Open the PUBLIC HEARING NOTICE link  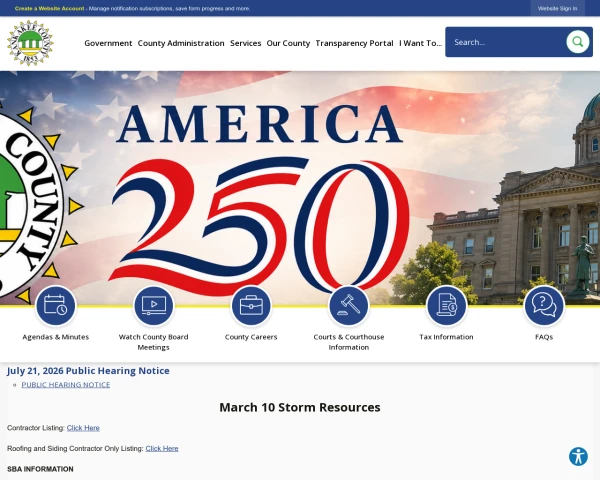(x=66, y=384)
